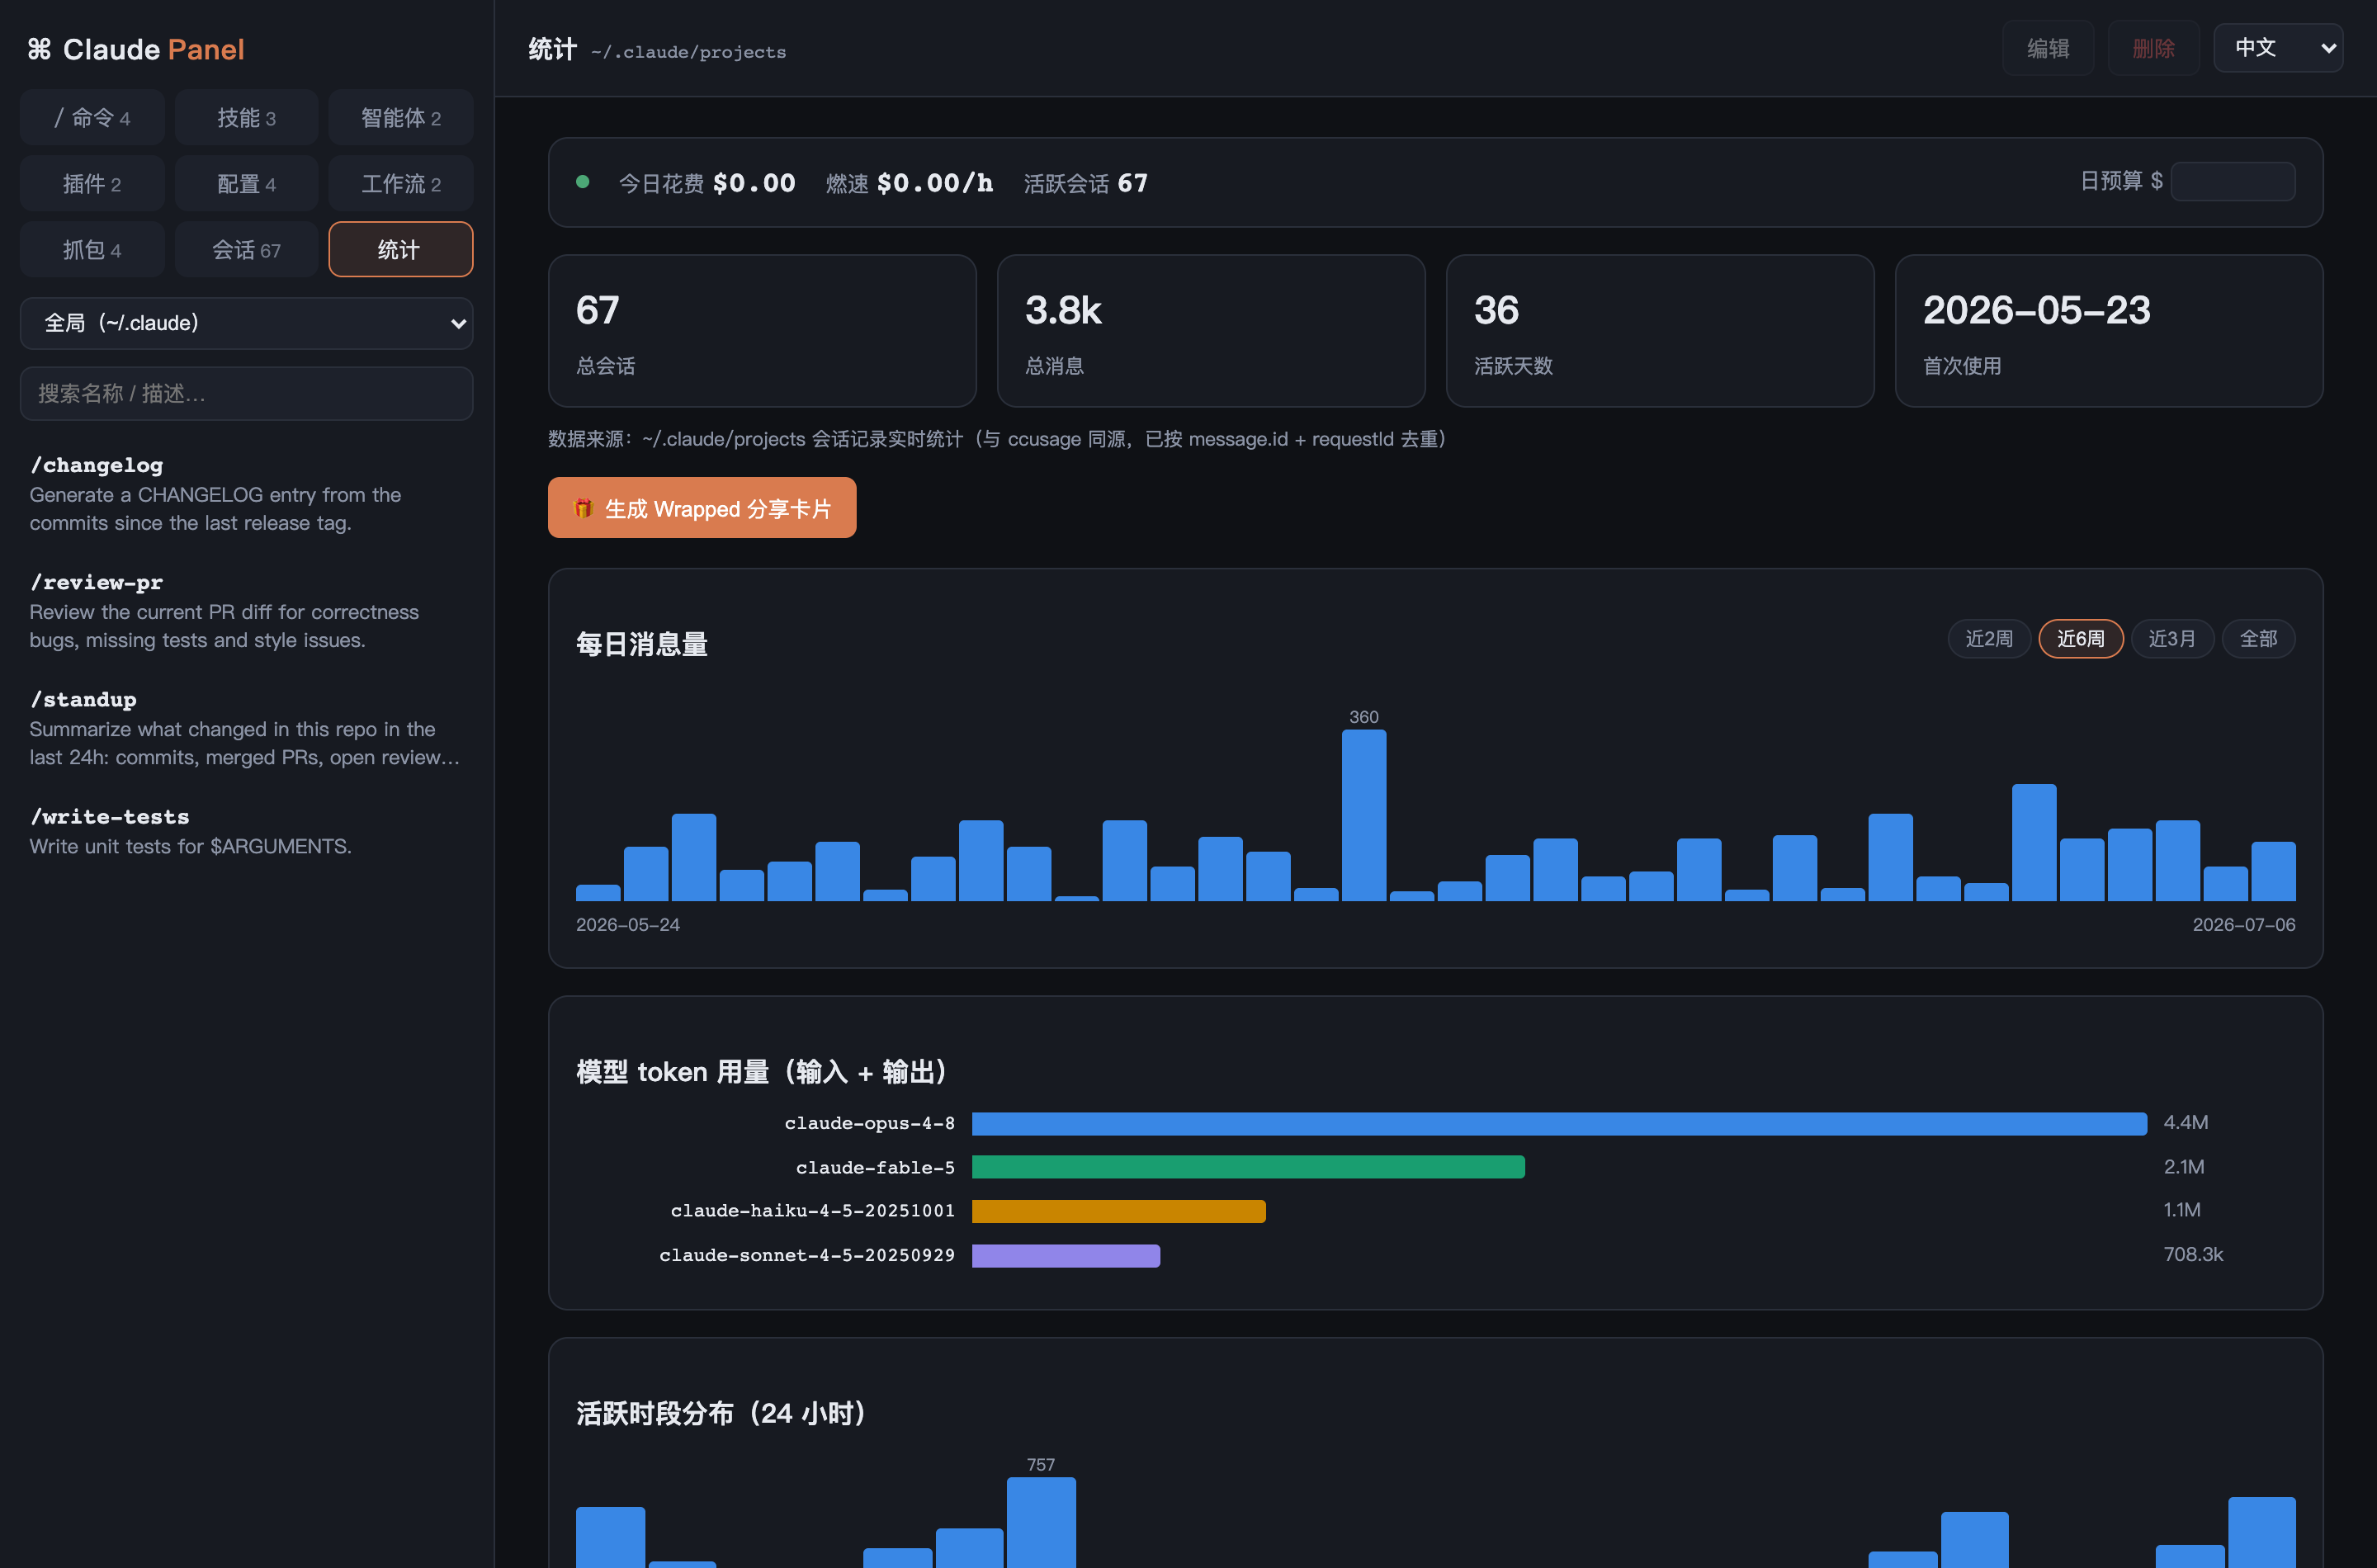The width and height of the screenshot is (2377, 1568).
Task: Click the 数据来源 description line
Action: [x=997, y=439]
